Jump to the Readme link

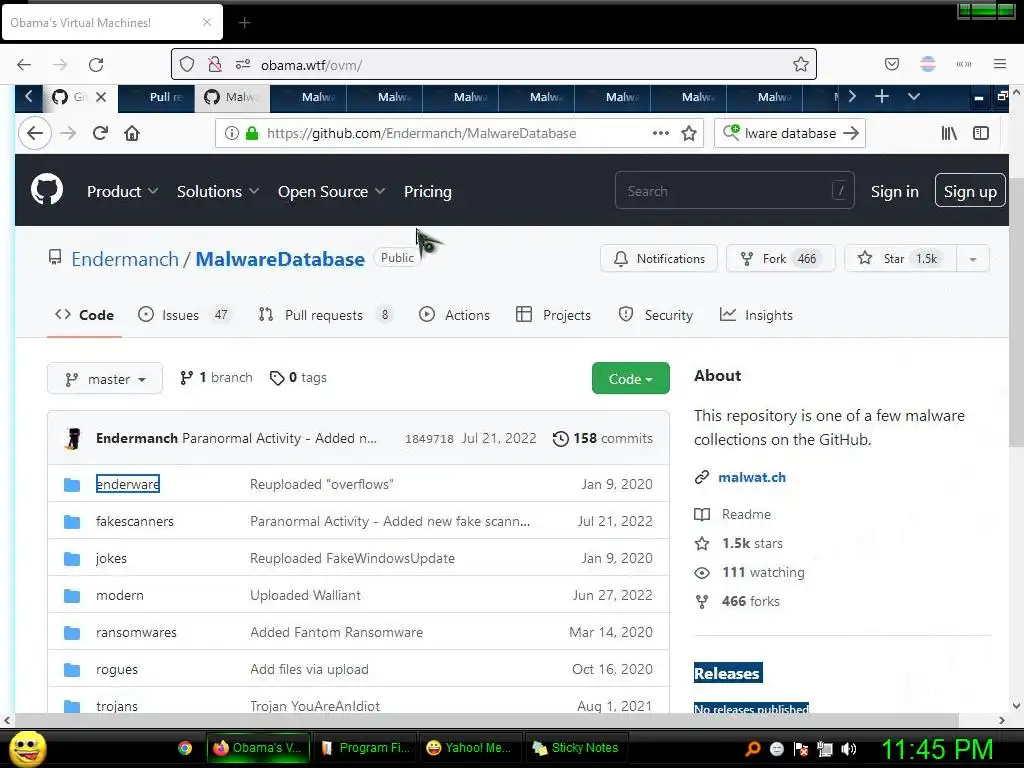[x=746, y=514]
